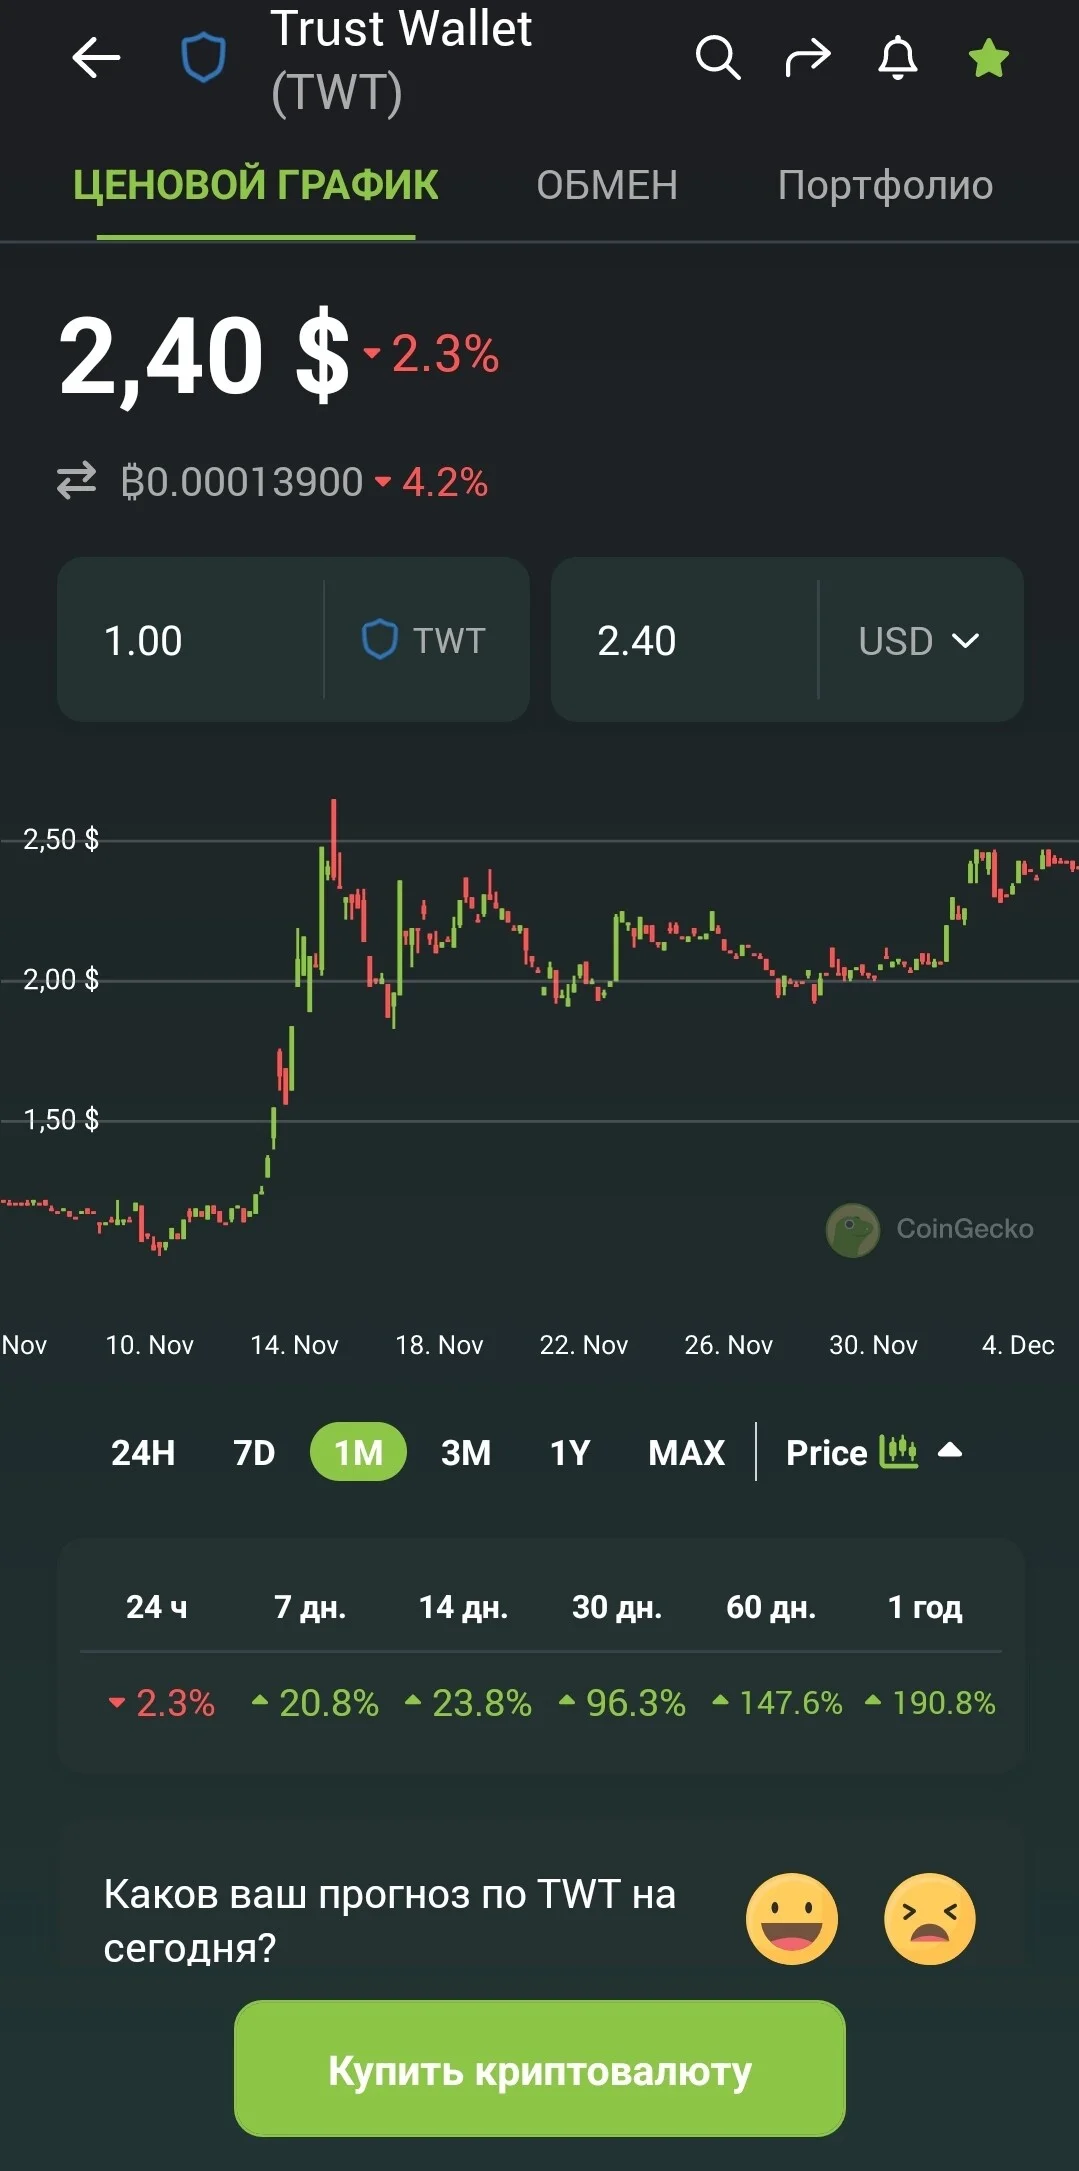Switch to ЦЕНОВОЙ ГРАФИК tab
The height and width of the screenshot is (2171, 1079).
256,185
